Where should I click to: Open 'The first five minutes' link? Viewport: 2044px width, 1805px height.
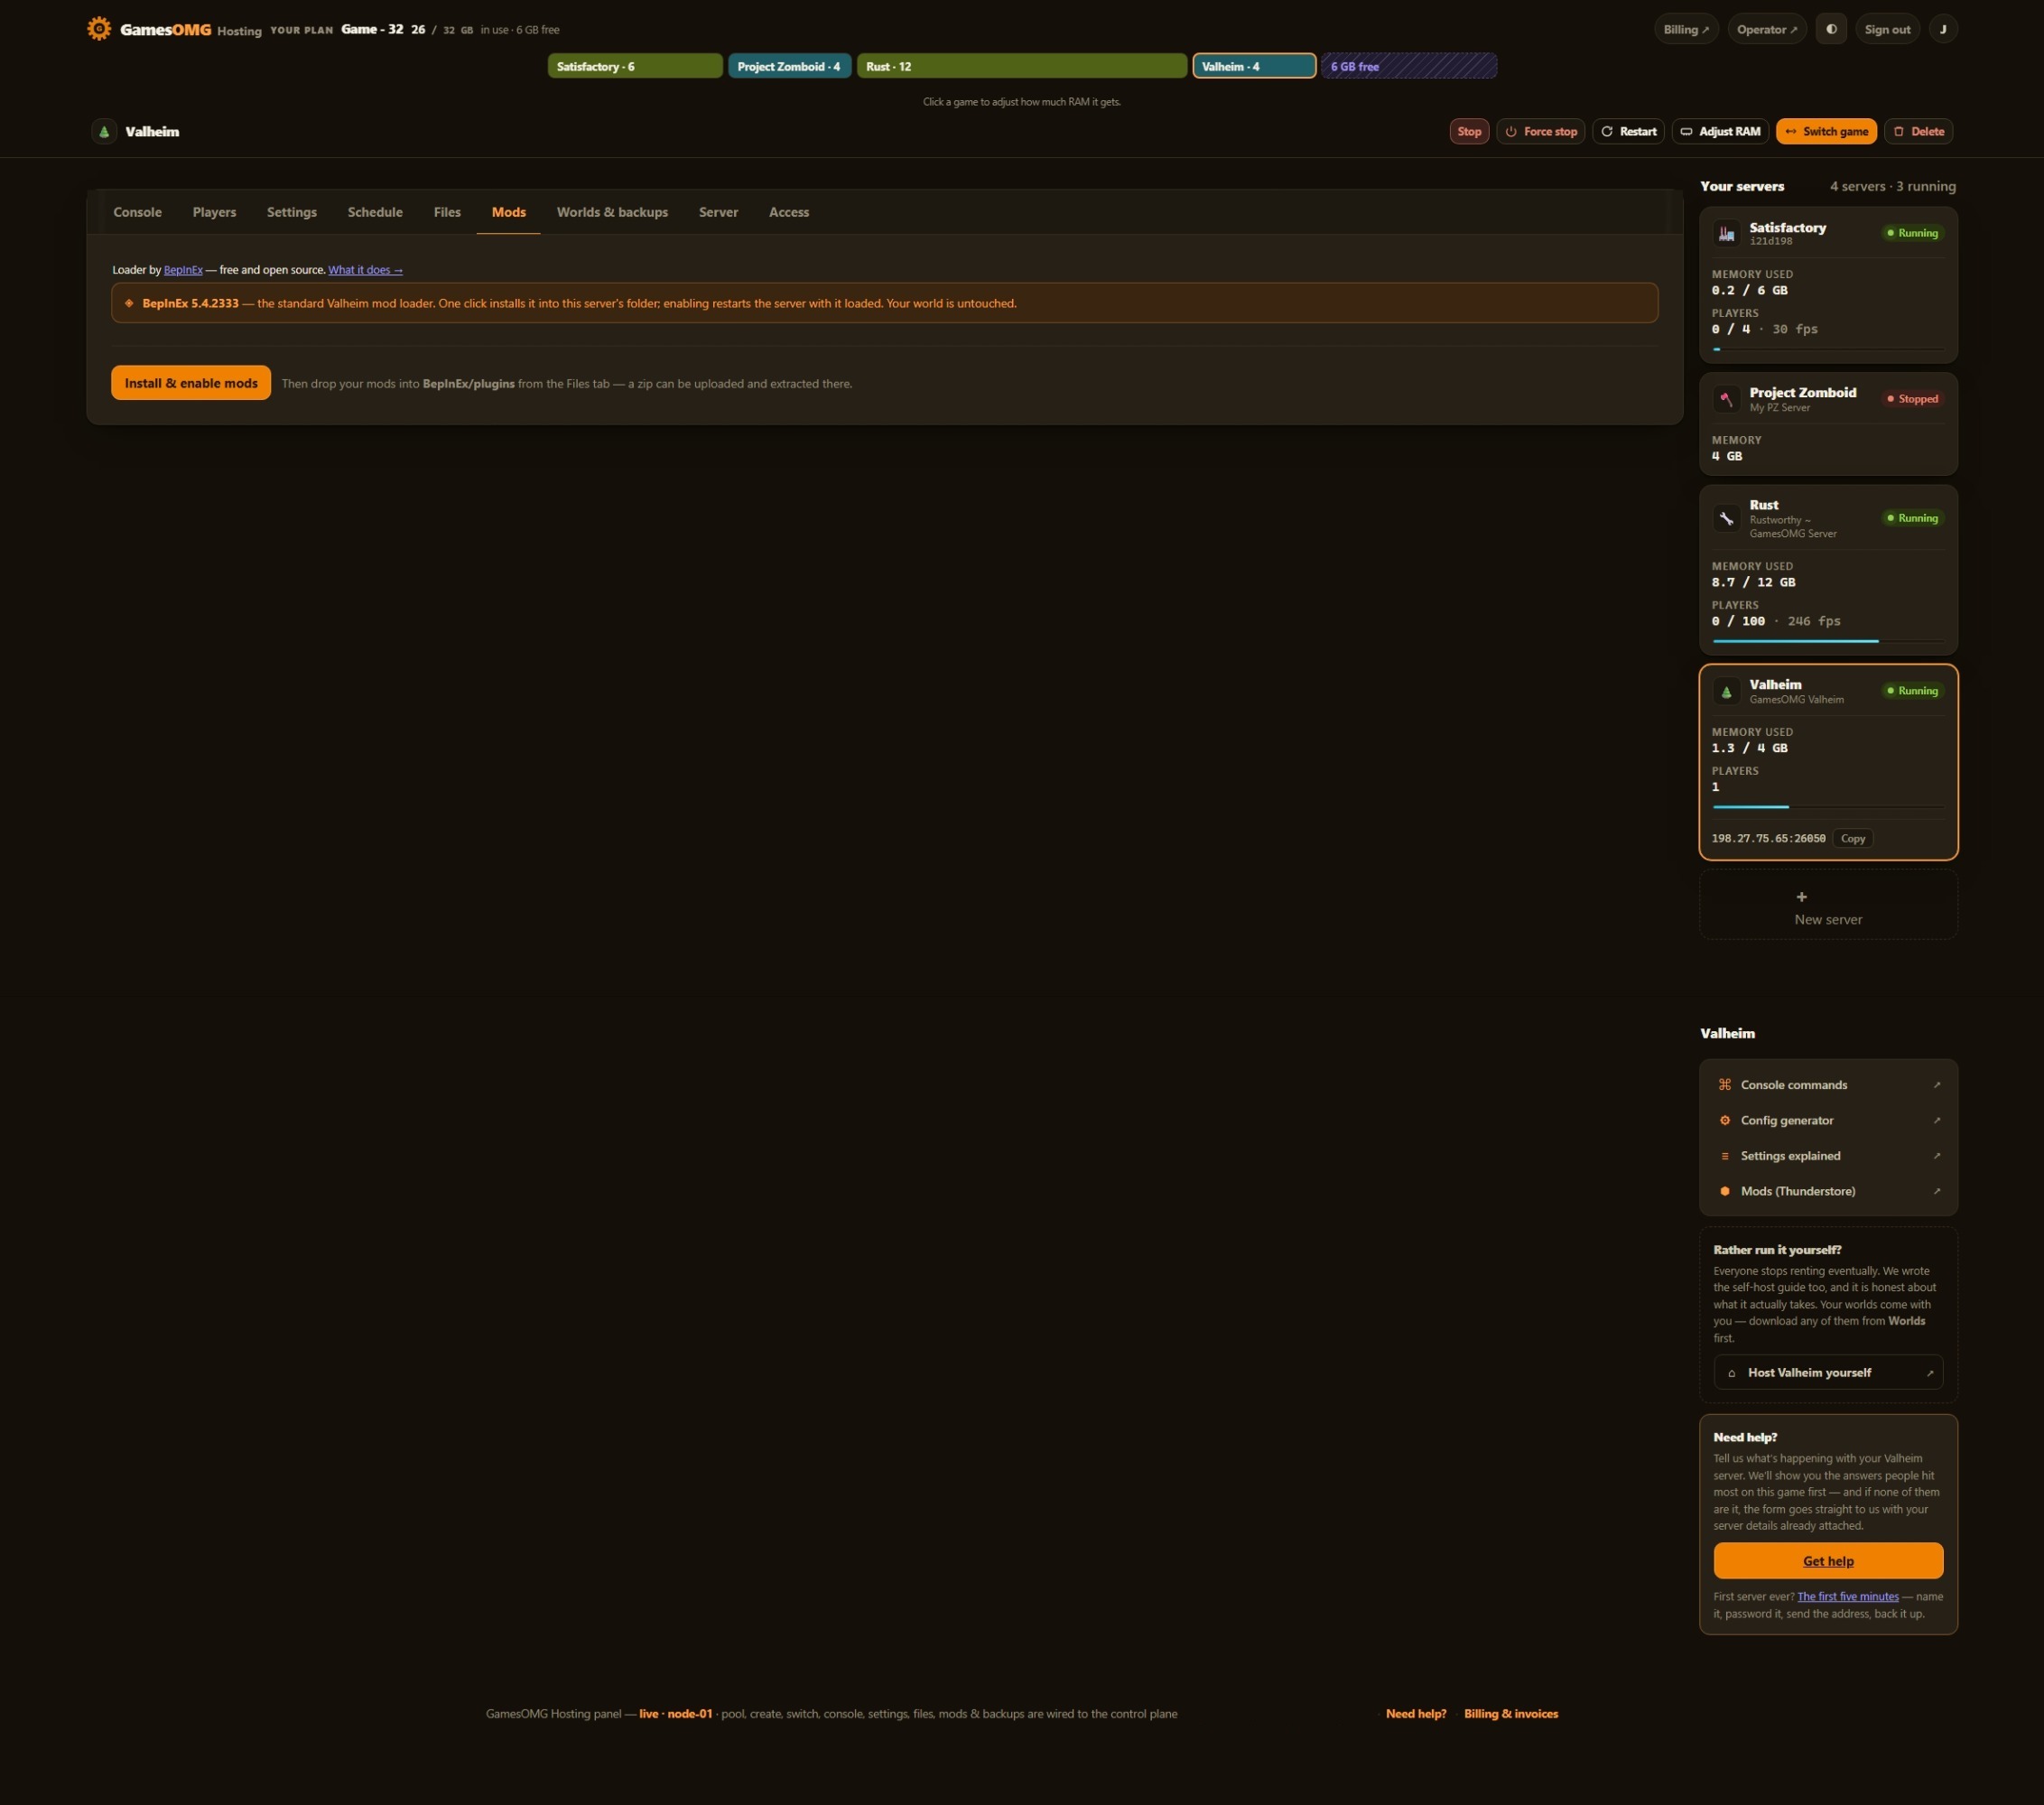(x=1847, y=1596)
